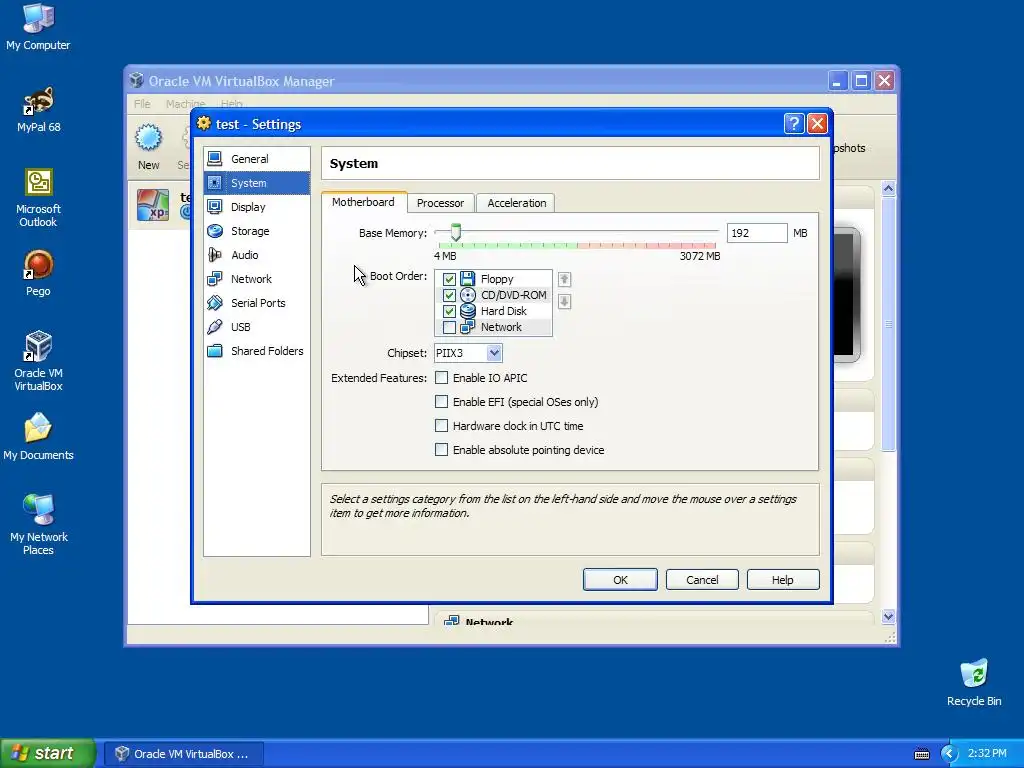Click the 2:32 PM taskbar clock

987,754
